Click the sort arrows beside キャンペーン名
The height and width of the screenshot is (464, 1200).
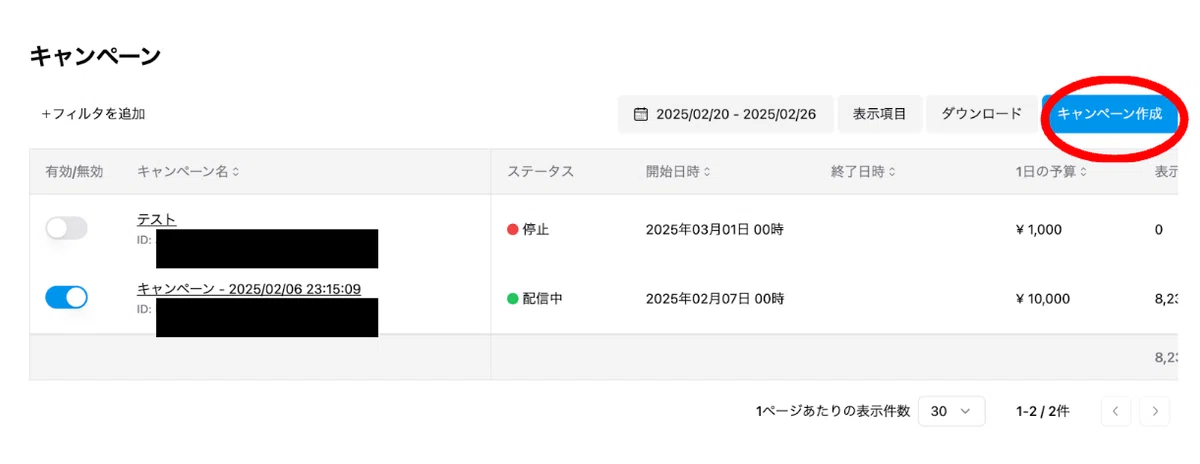click(x=236, y=172)
